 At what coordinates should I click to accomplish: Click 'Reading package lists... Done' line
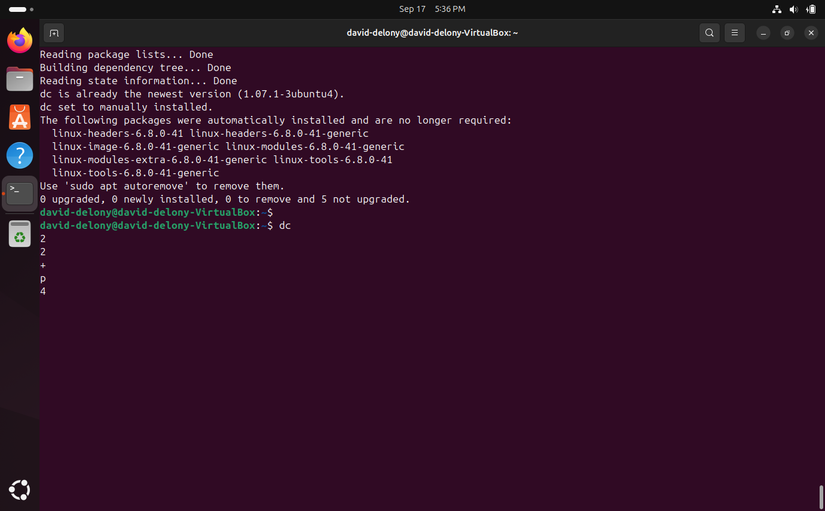point(126,55)
